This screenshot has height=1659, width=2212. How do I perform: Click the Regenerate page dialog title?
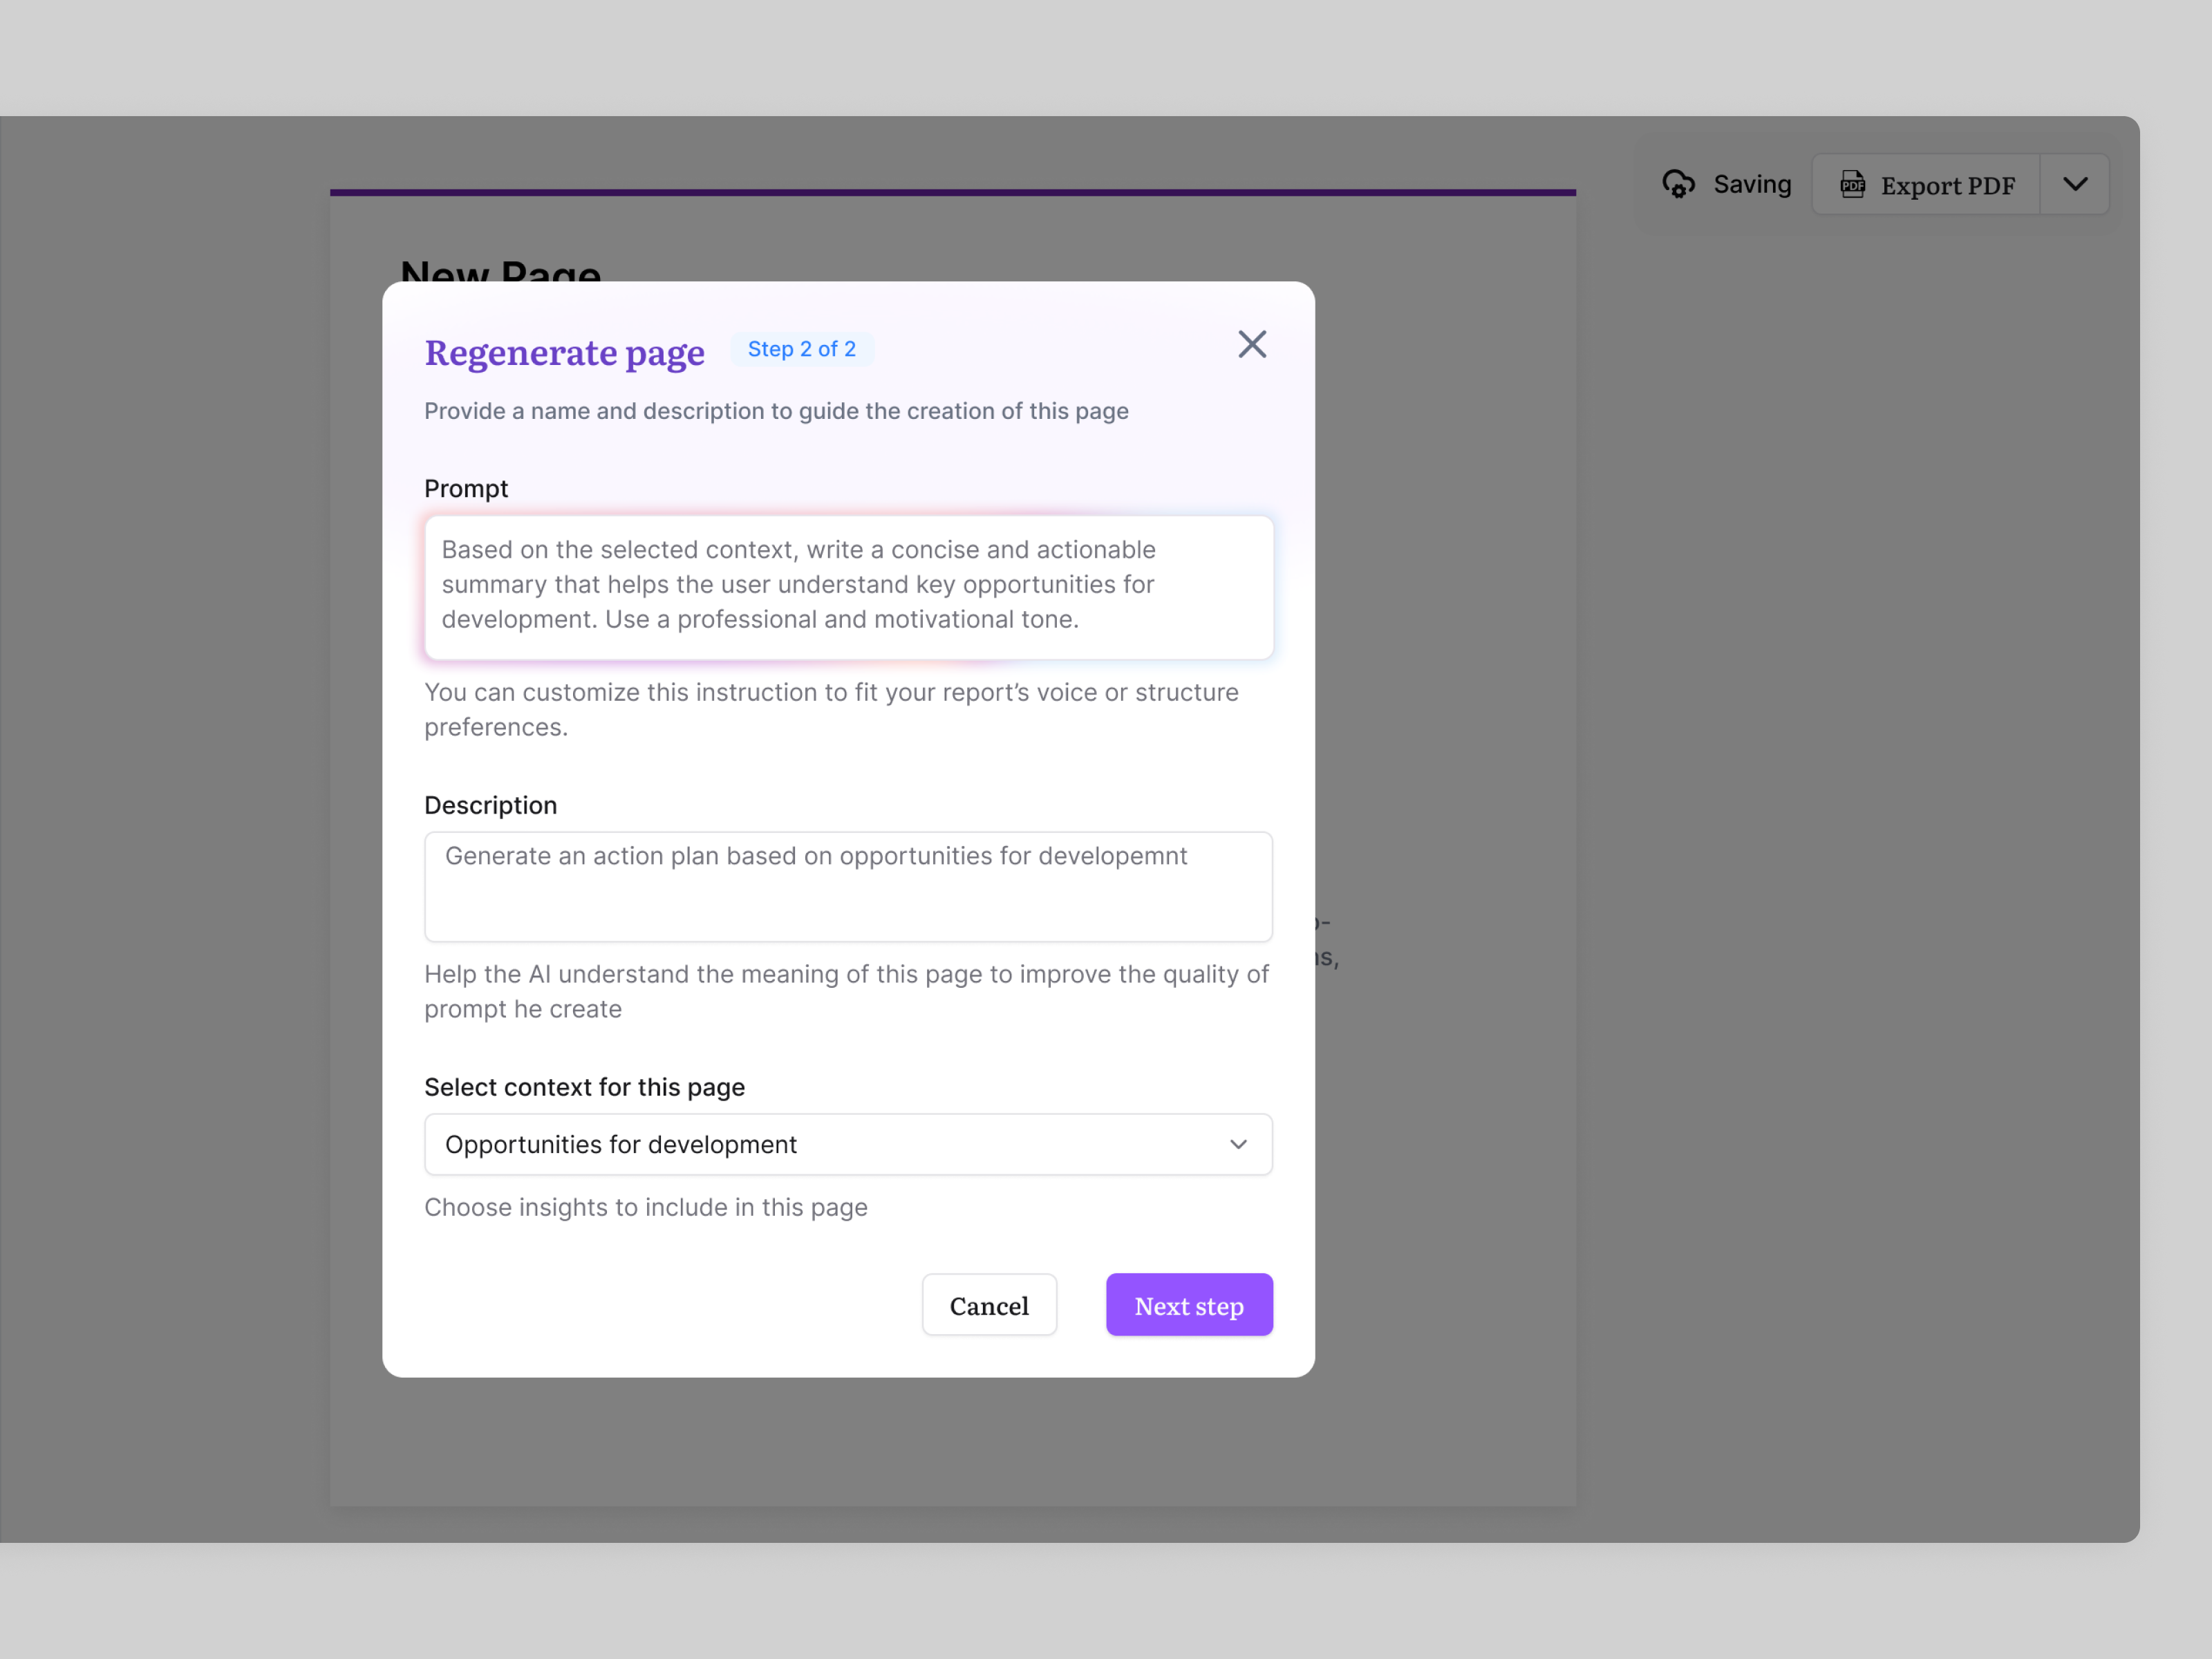pyautogui.click(x=564, y=352)
